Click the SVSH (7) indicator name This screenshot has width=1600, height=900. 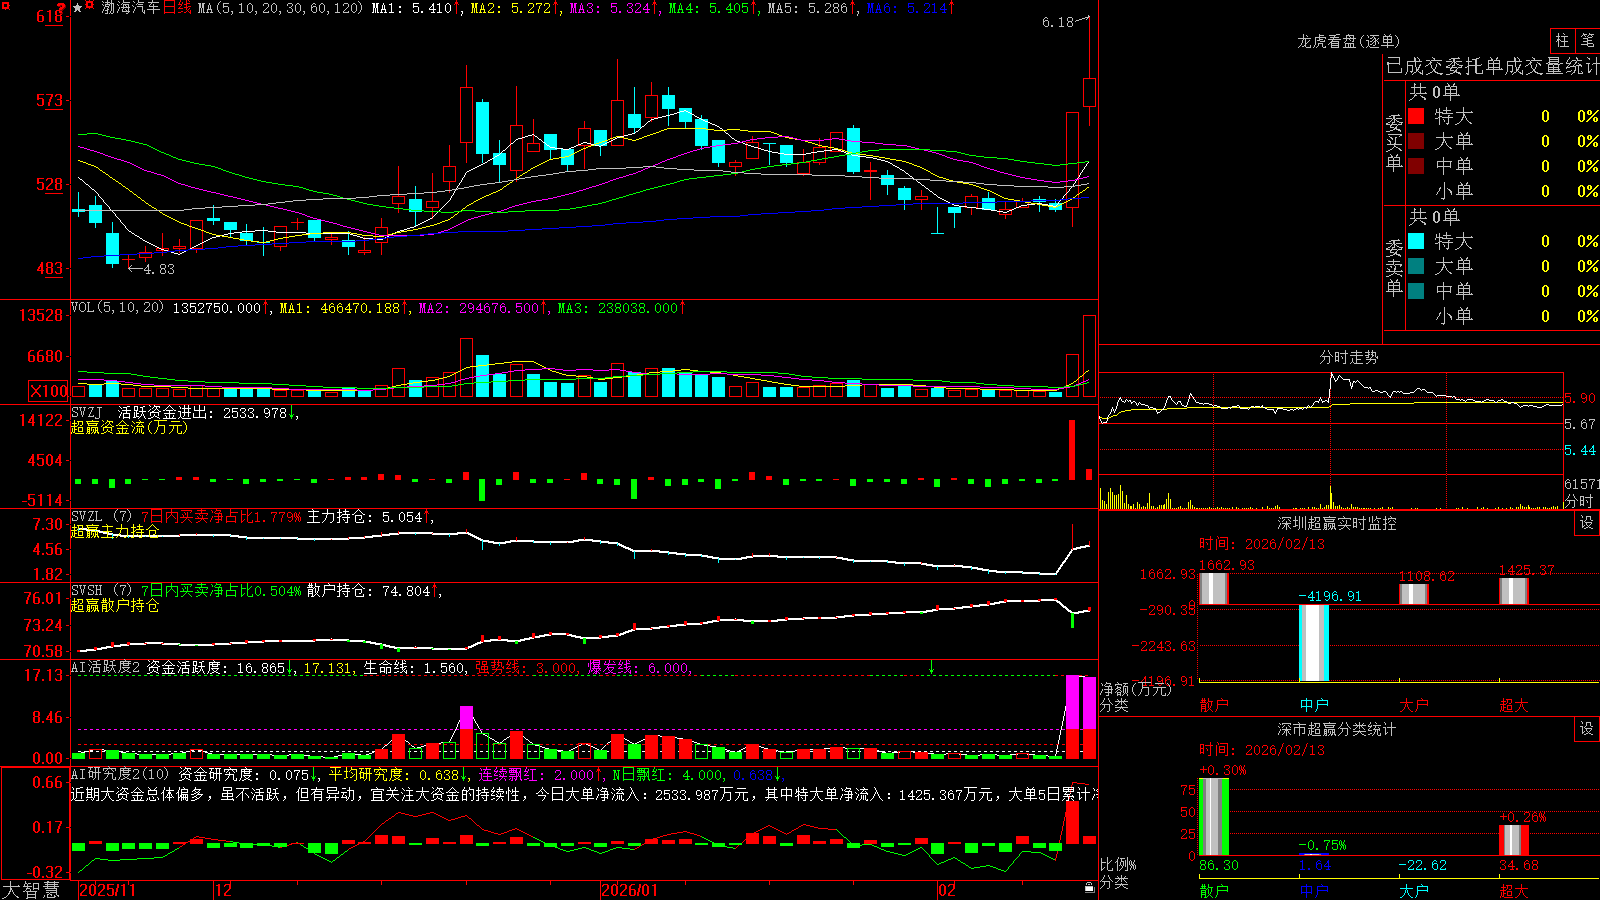coord(101,591)
